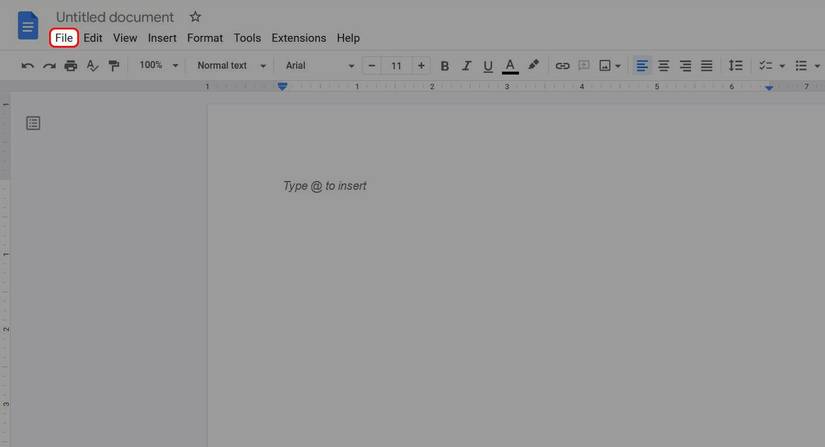
Task: Insert a link
Action: tap(562, 66)
